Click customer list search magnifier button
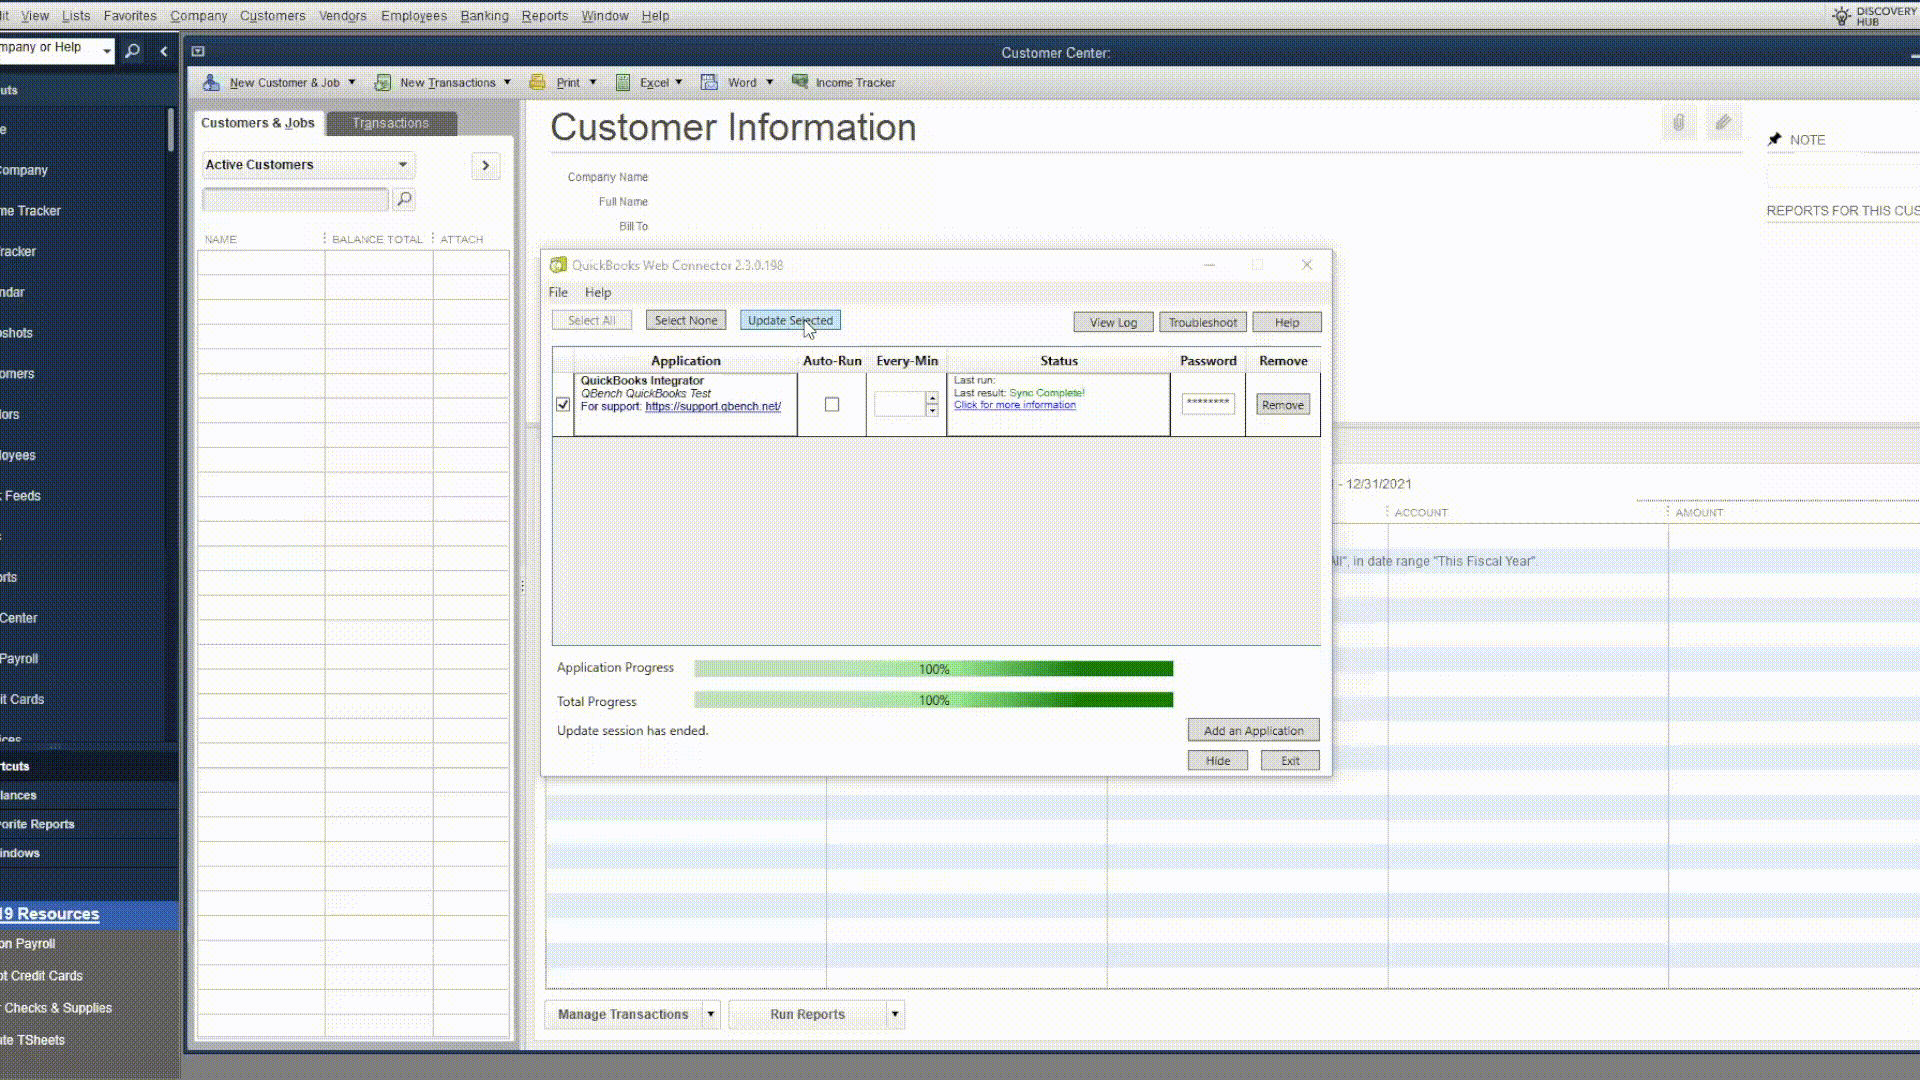The height and width of the screenshot is (1080, 1920). (404, 200)
